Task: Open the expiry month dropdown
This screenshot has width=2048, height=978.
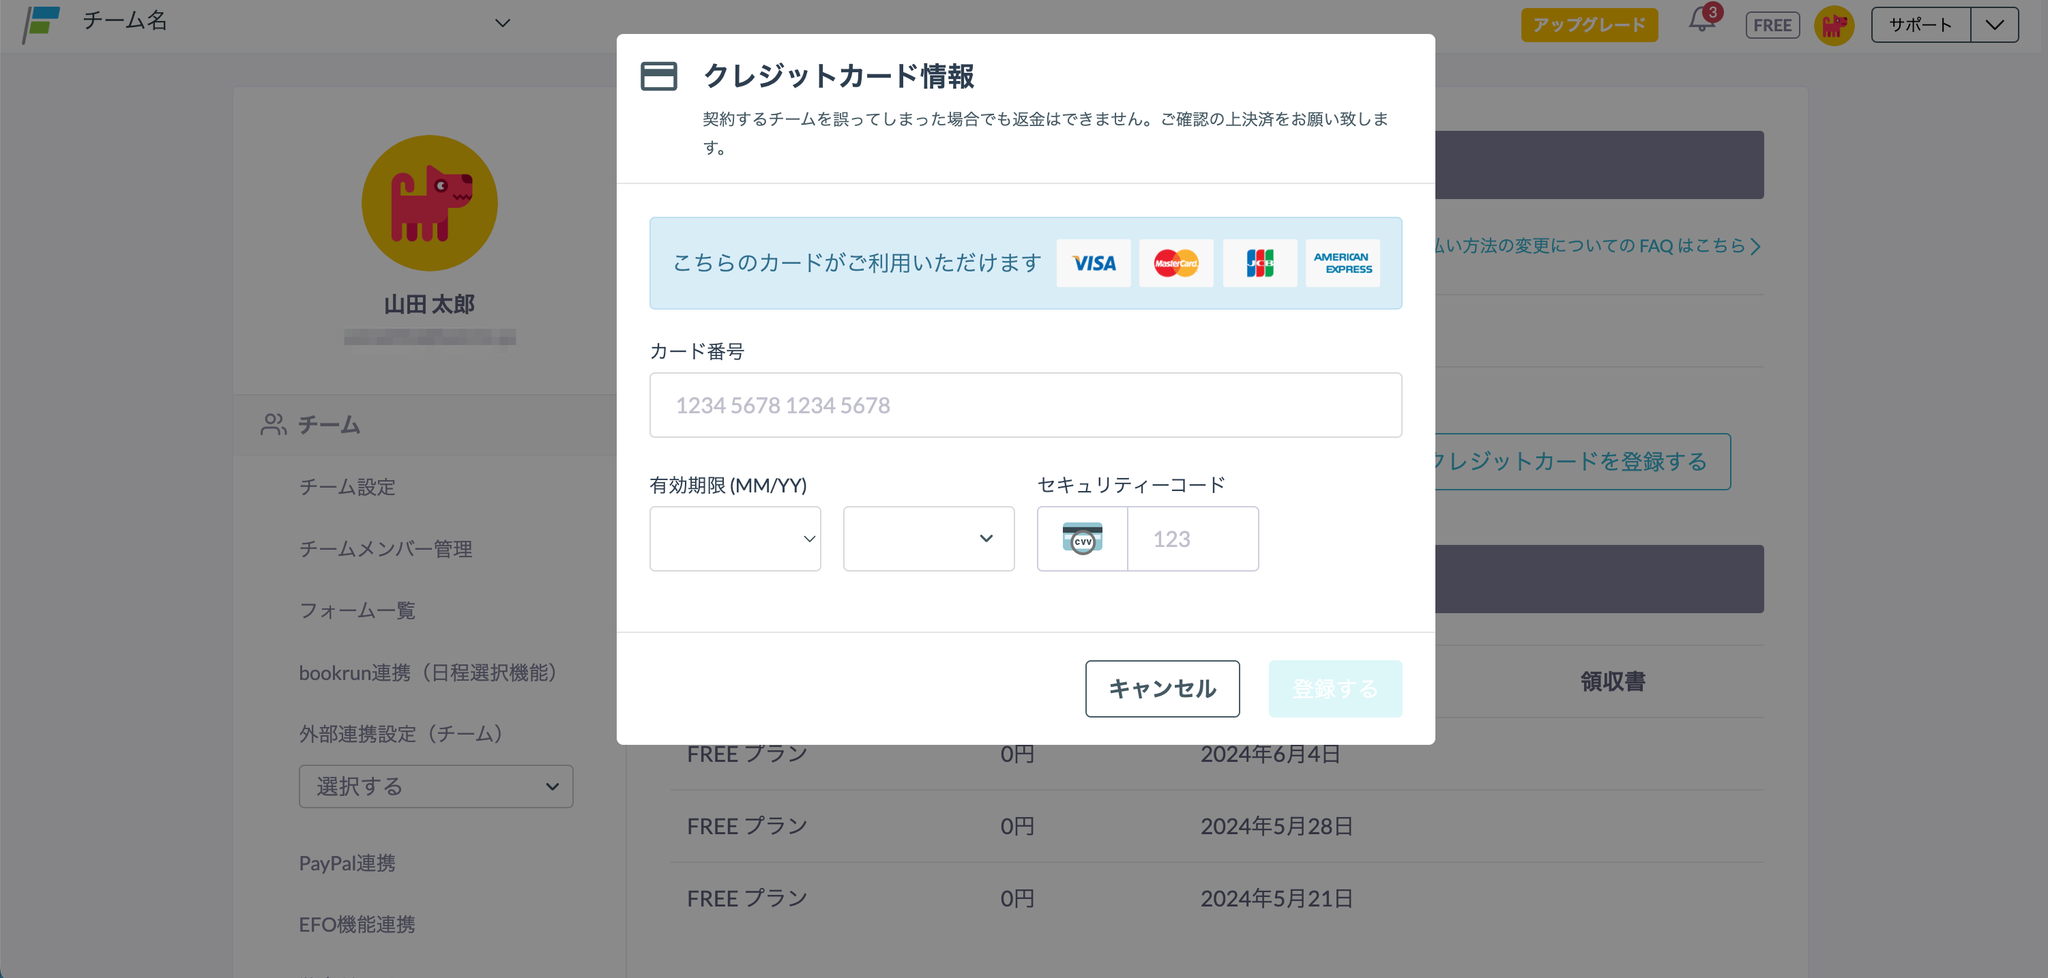Action: coord(735,539)
